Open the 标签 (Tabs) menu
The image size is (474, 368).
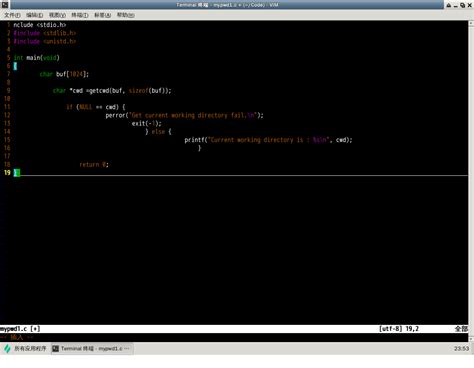point(102,15)
